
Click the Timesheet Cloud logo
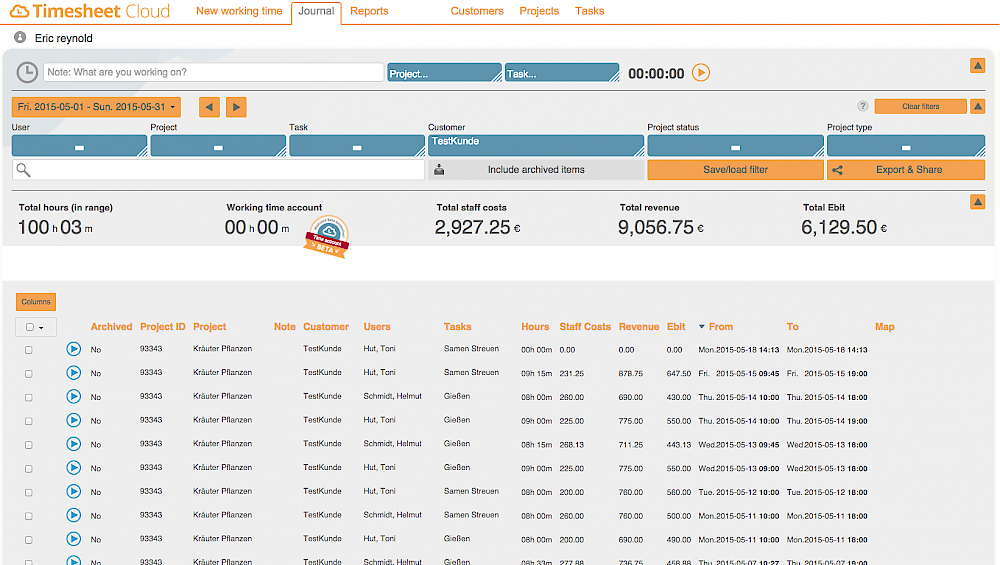pos(90,11)
